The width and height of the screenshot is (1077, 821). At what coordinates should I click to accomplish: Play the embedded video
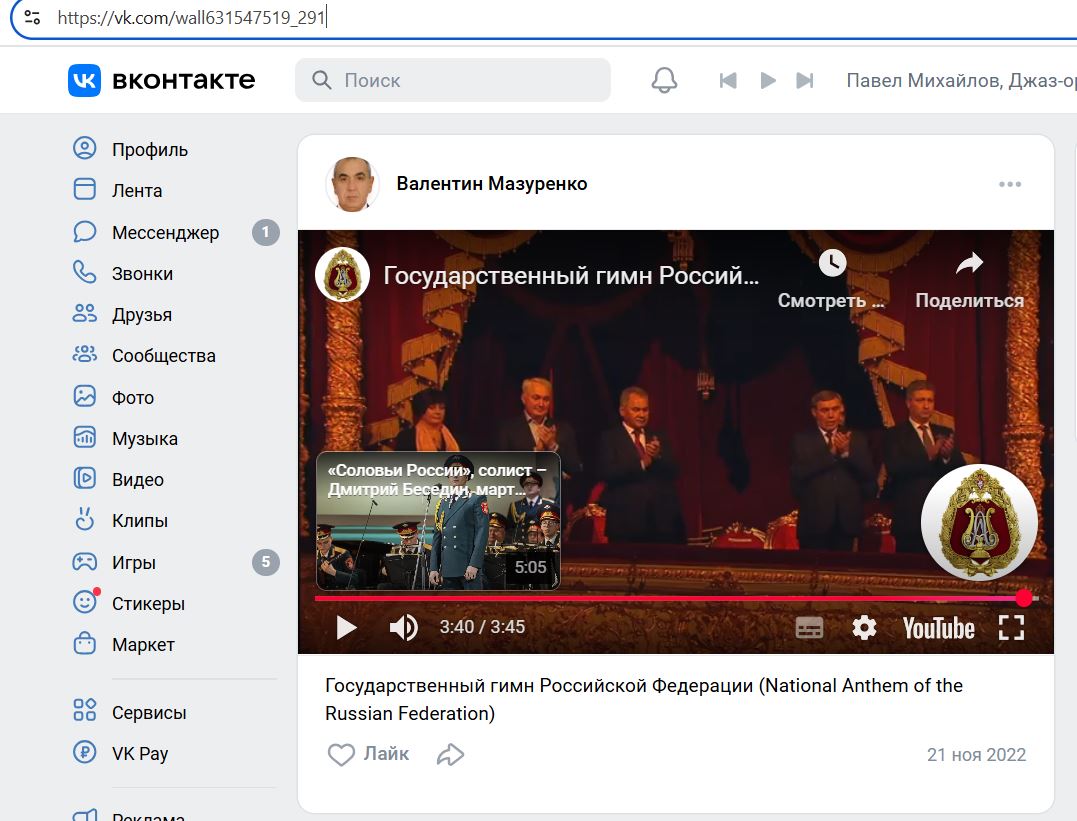346,627
